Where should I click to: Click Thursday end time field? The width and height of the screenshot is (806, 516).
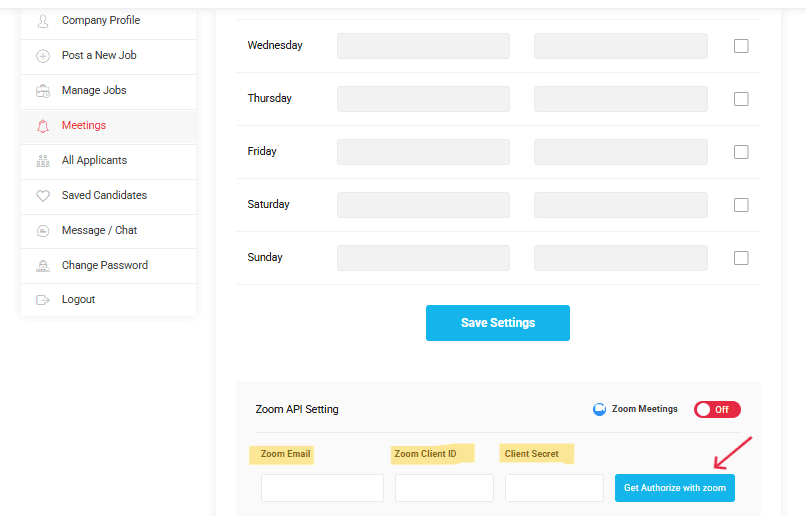[620, 99]
